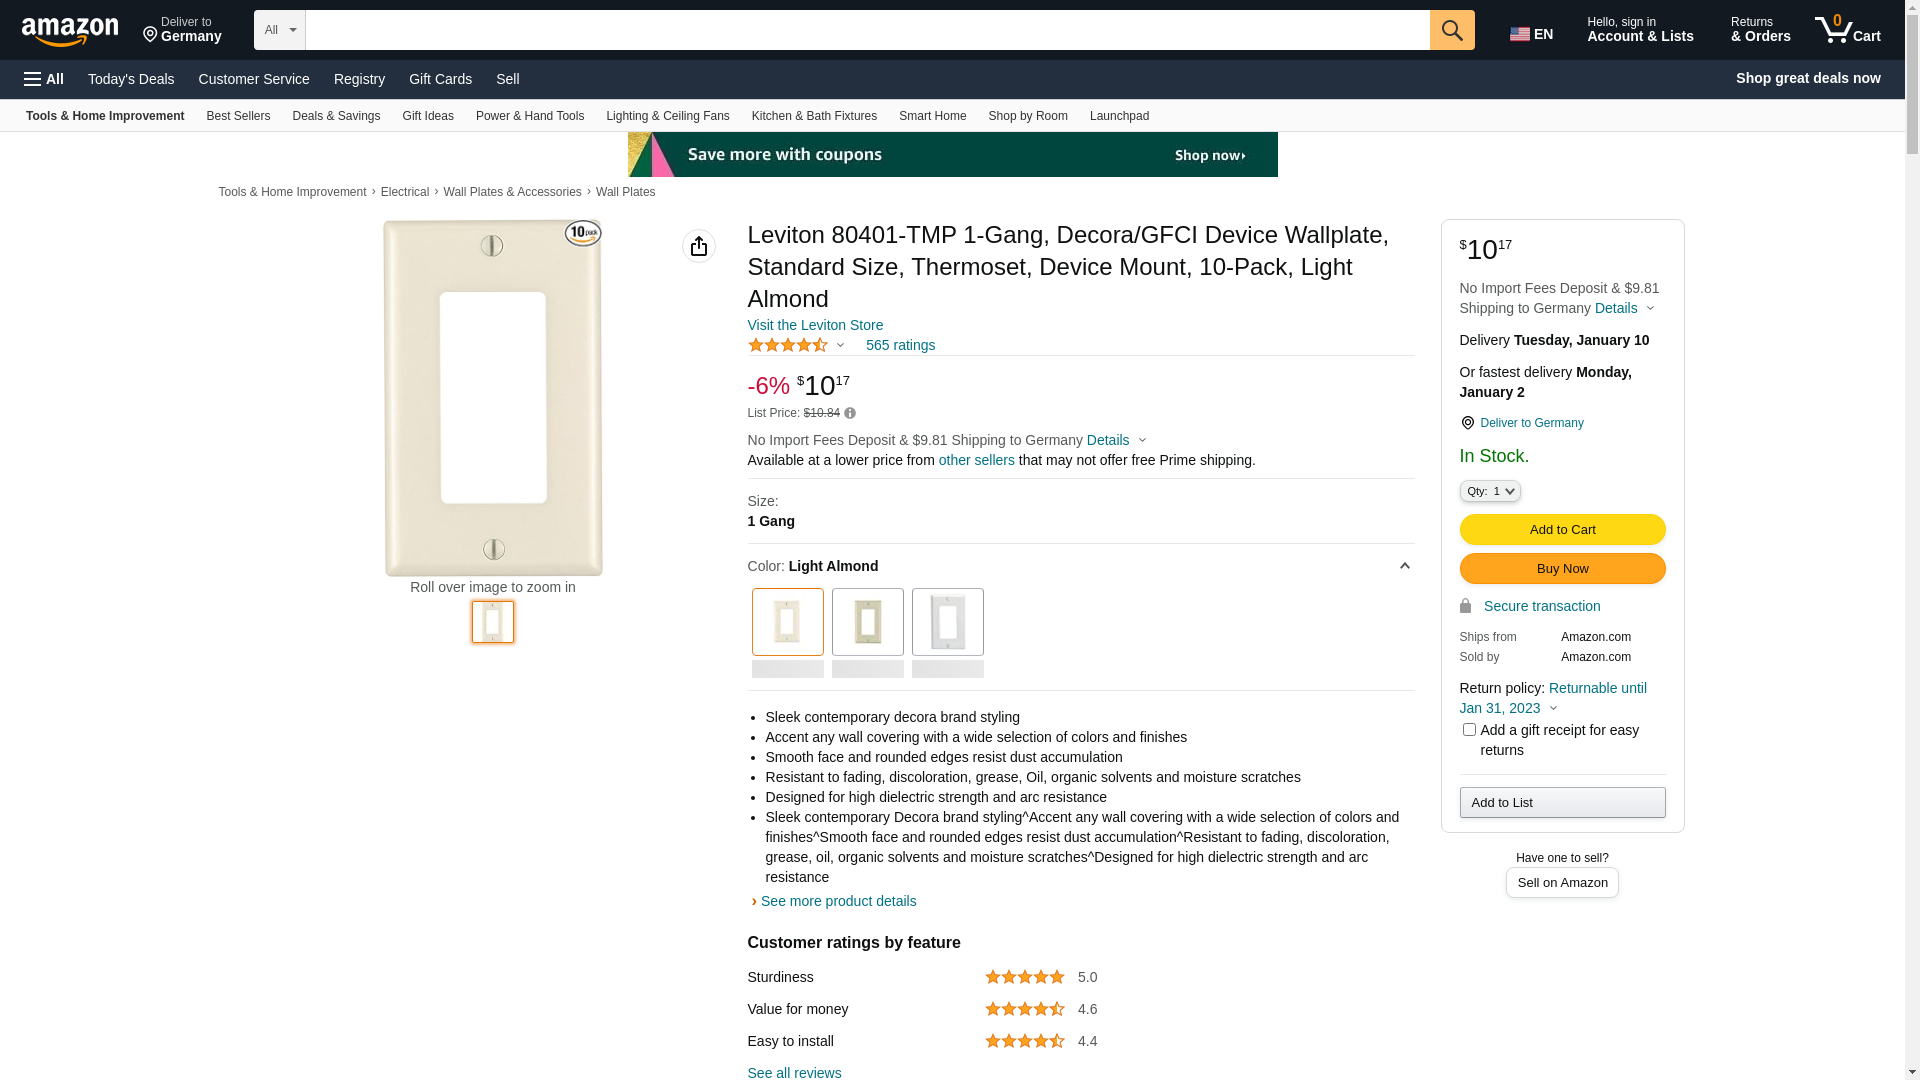Click the Add to Cart button
Screen dimensions: 1920x1080
click(1562, 529)
